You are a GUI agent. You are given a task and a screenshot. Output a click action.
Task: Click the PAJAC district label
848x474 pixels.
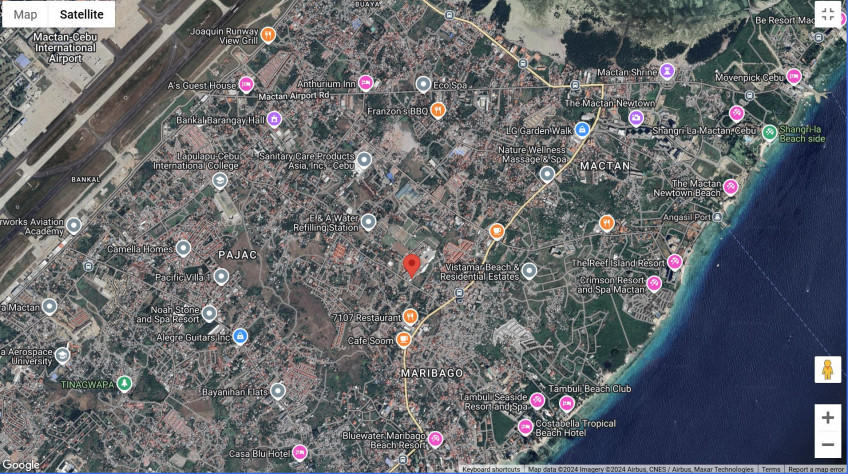pos(237,255)
